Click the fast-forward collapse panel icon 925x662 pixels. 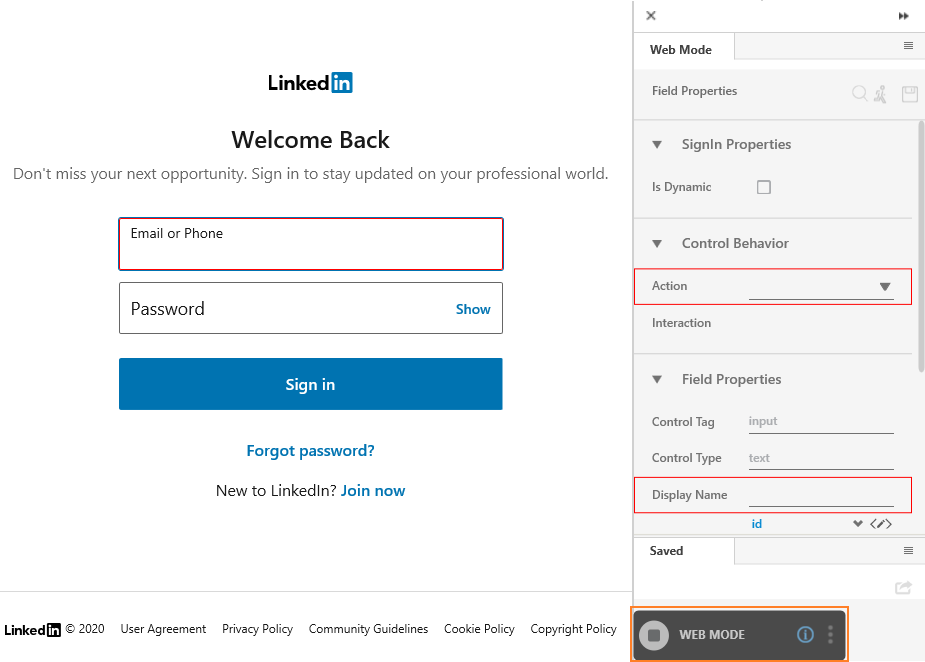coord(904,16)
